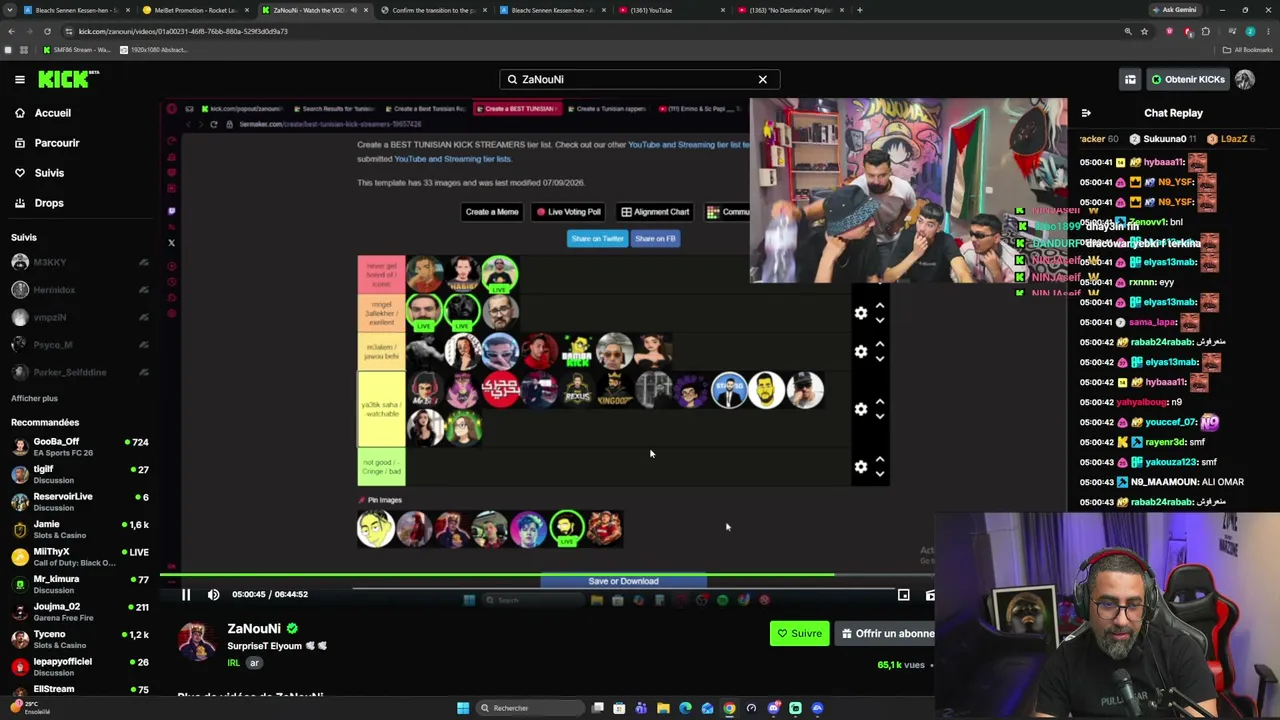Screen dimensions: 1280x720
Task: Click Share on Twitter button
Action: [x=597, y=239]
